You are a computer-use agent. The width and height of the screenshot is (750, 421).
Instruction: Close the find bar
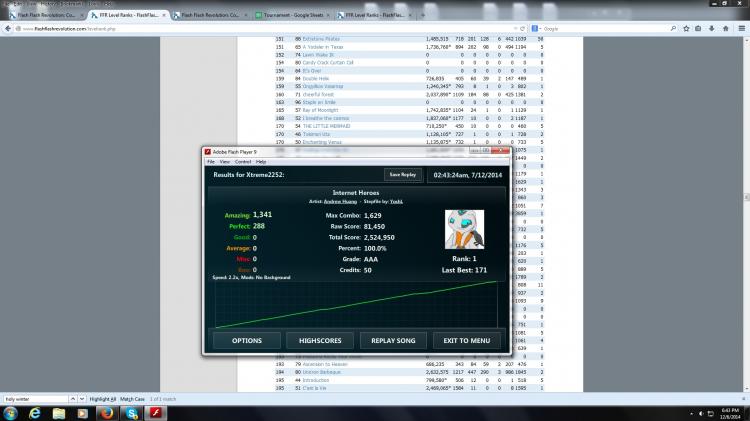point(743,399)
